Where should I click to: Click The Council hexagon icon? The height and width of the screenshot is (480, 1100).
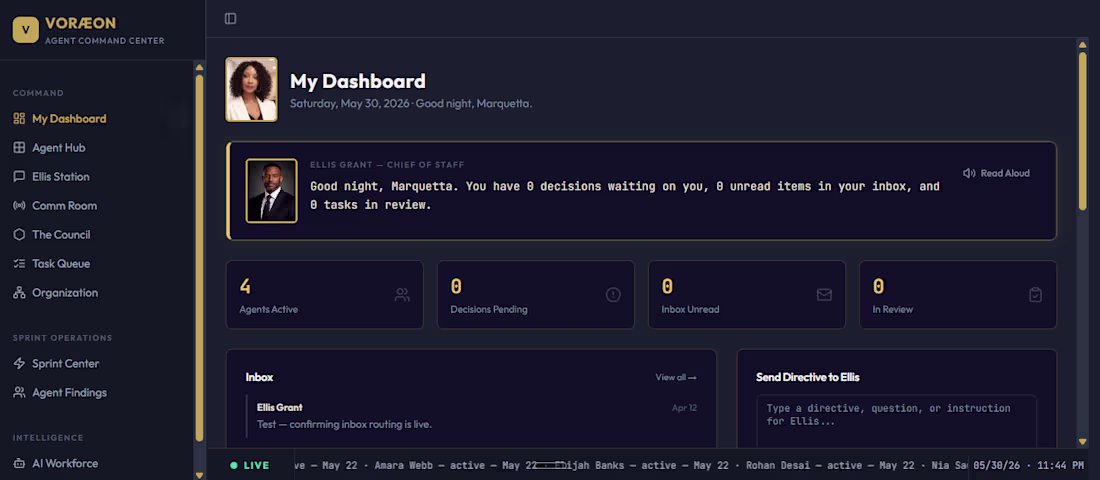tap(20, 234)
